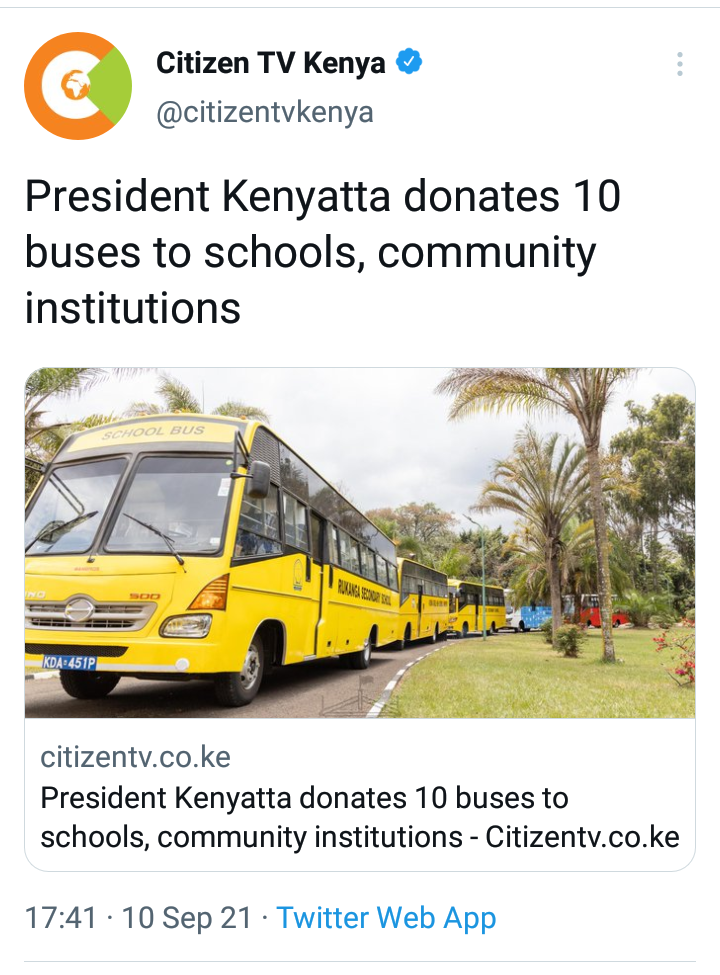Click the 17:41 timestamp
Image resolution: width=720 pixels, height=975 pixels.
click(61, 918)
